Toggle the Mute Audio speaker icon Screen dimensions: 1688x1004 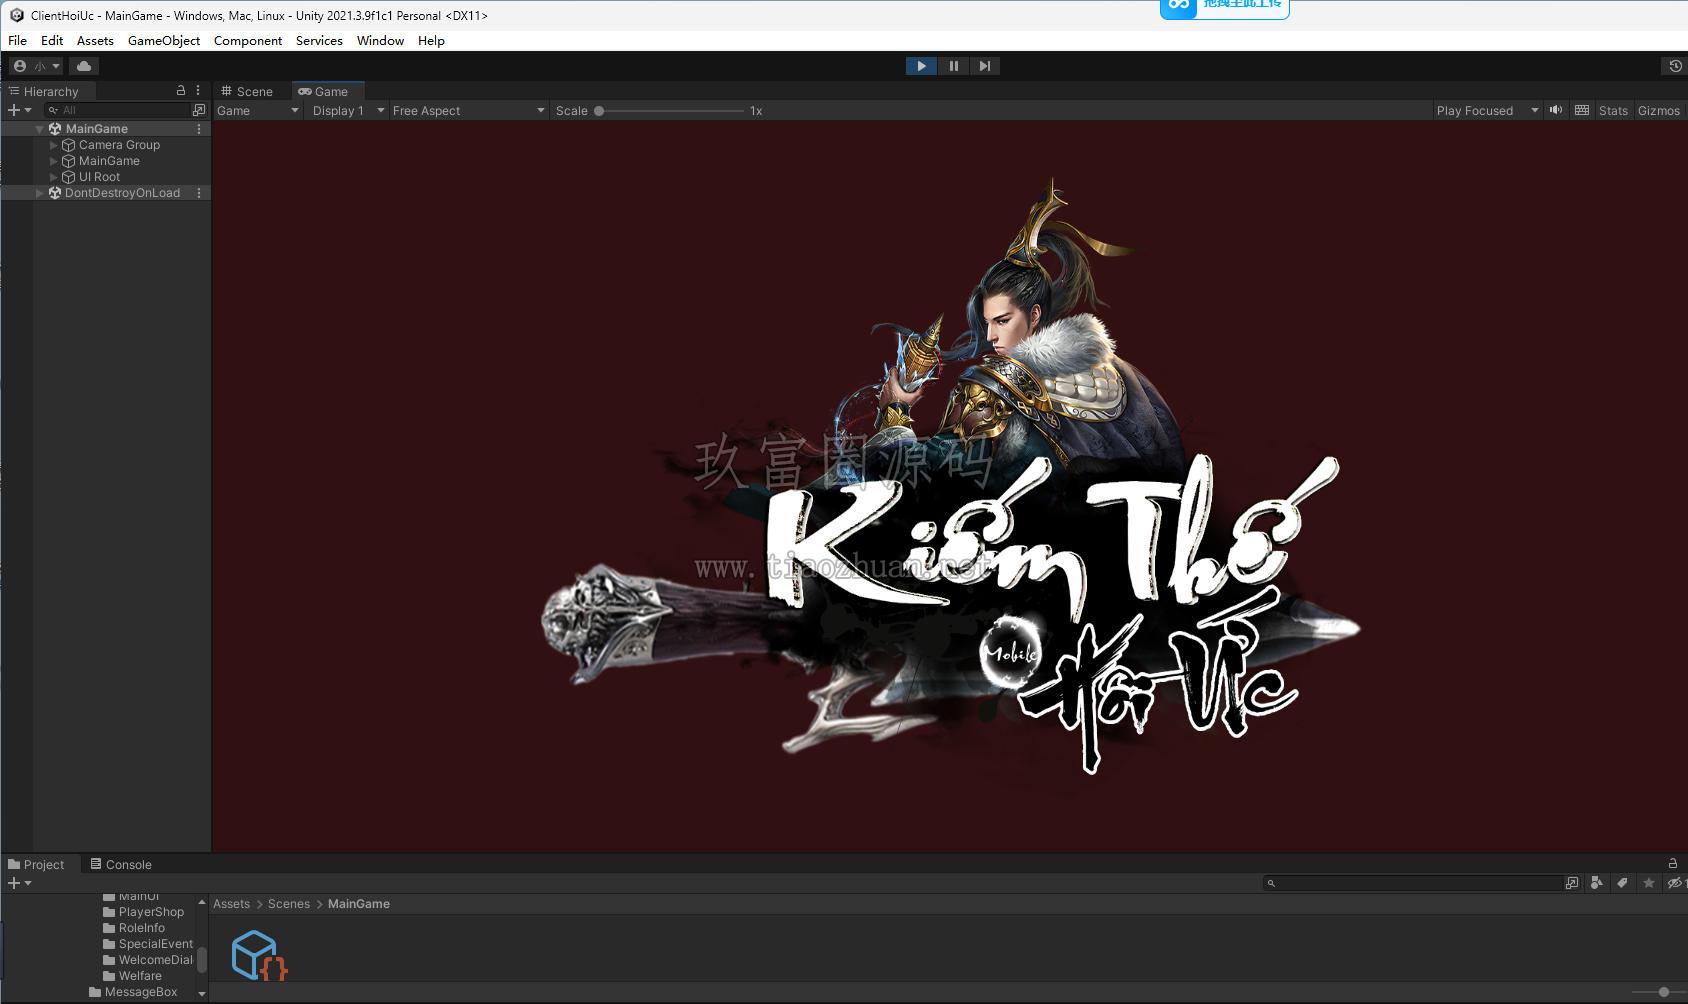pos(1555,110)
